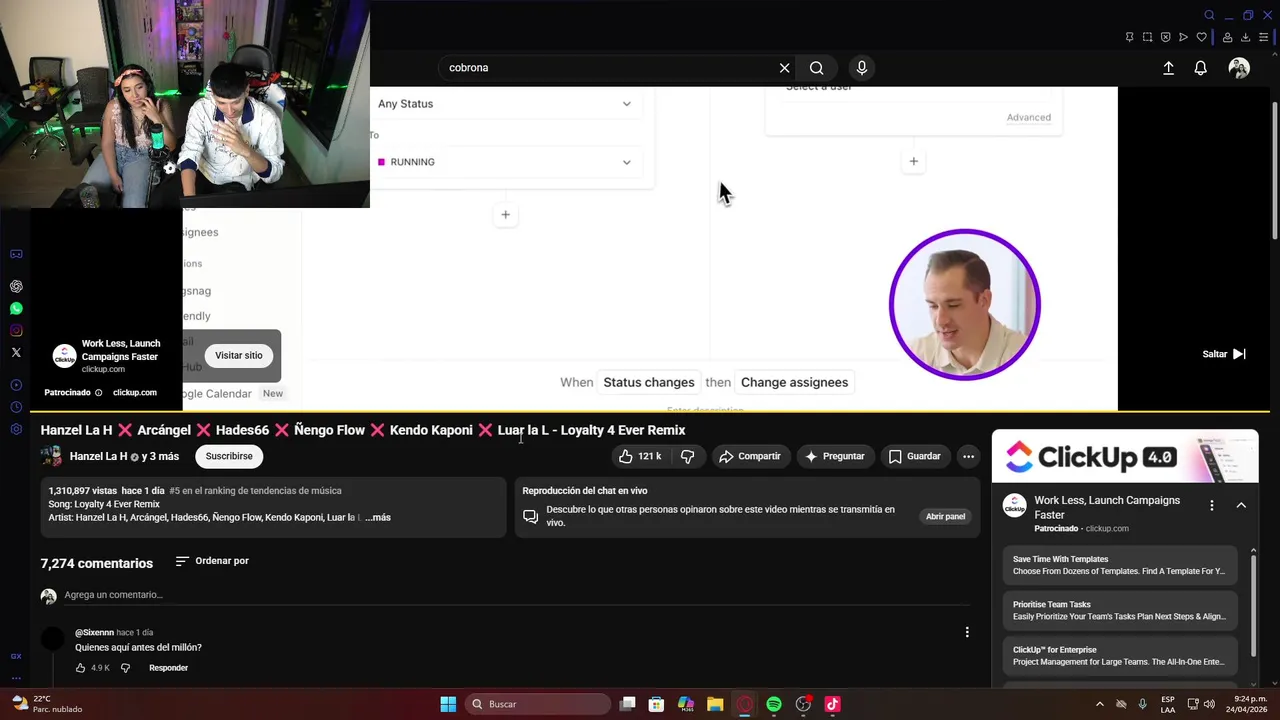Open TikTok from the taskbar
The width and height of the screenshot is (1280, 720).
(832, 704)
